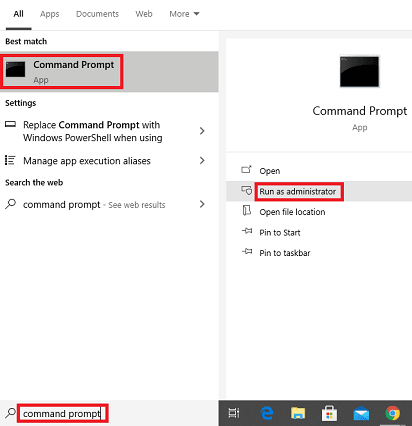The height and width of the screenshot is (426, 412).
Task: Launch Microsoft Edge from the taskbar
Action: tap(267, 413)
